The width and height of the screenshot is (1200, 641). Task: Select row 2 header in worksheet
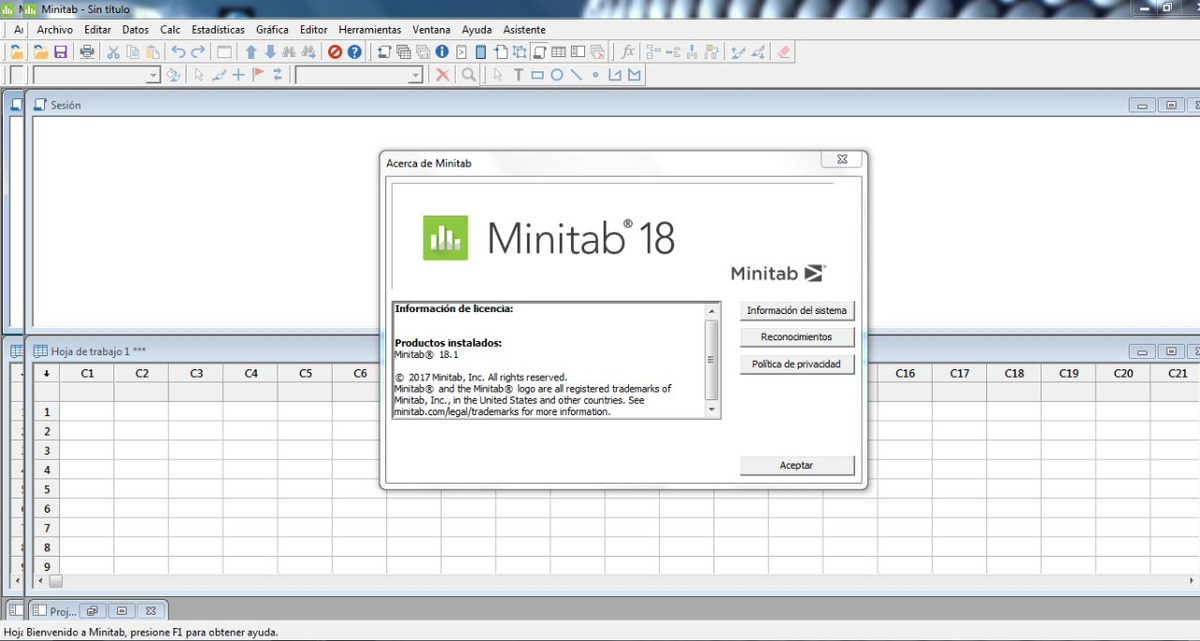(x=47, y=431)
